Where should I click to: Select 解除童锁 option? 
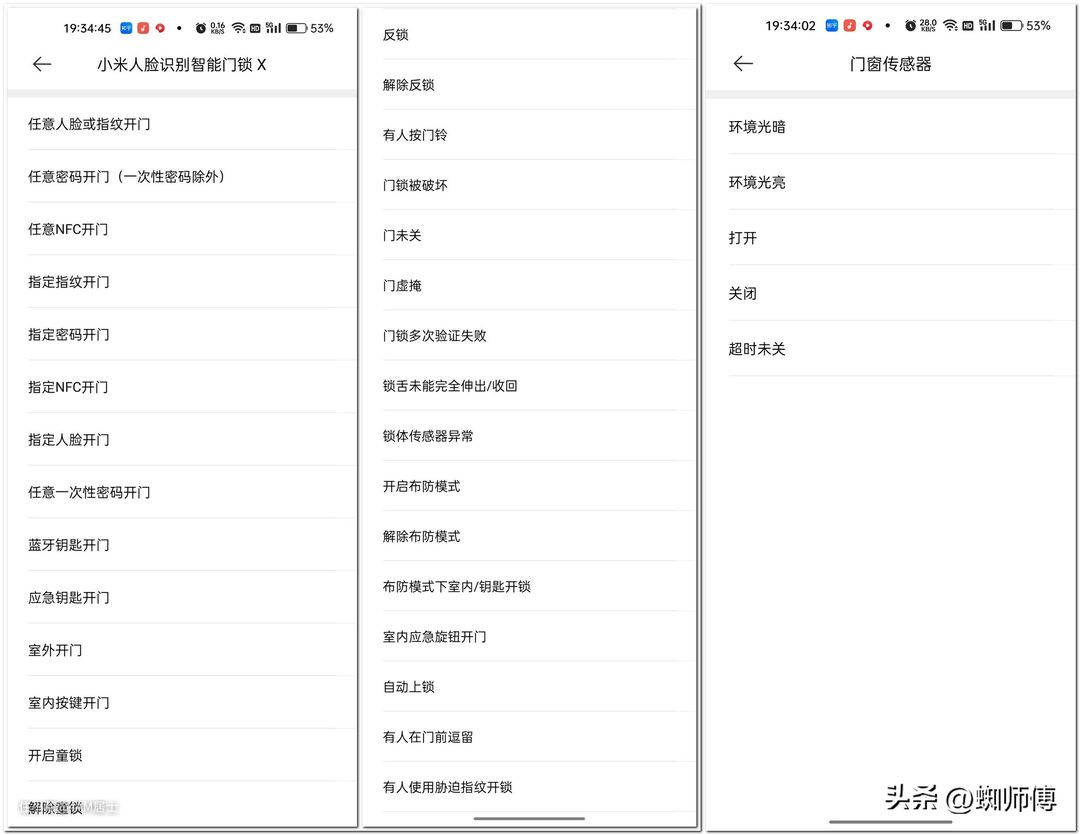pos(183,806)
